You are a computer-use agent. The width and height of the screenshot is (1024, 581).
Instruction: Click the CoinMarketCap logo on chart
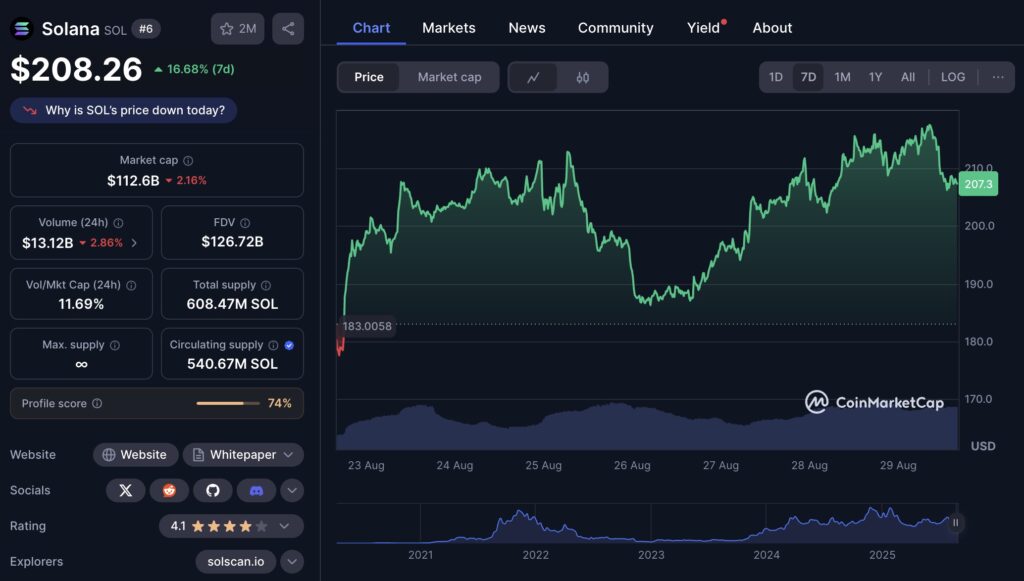tap(874, 402)
